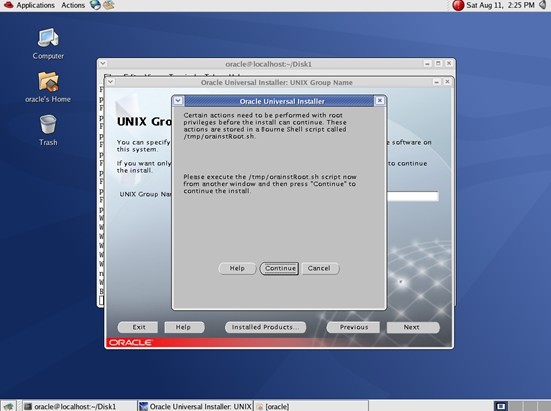This screenshot has width=551, height=411.
Task: Click the /tmp/orainstRoot.sh path text
Action: [220, 137]
